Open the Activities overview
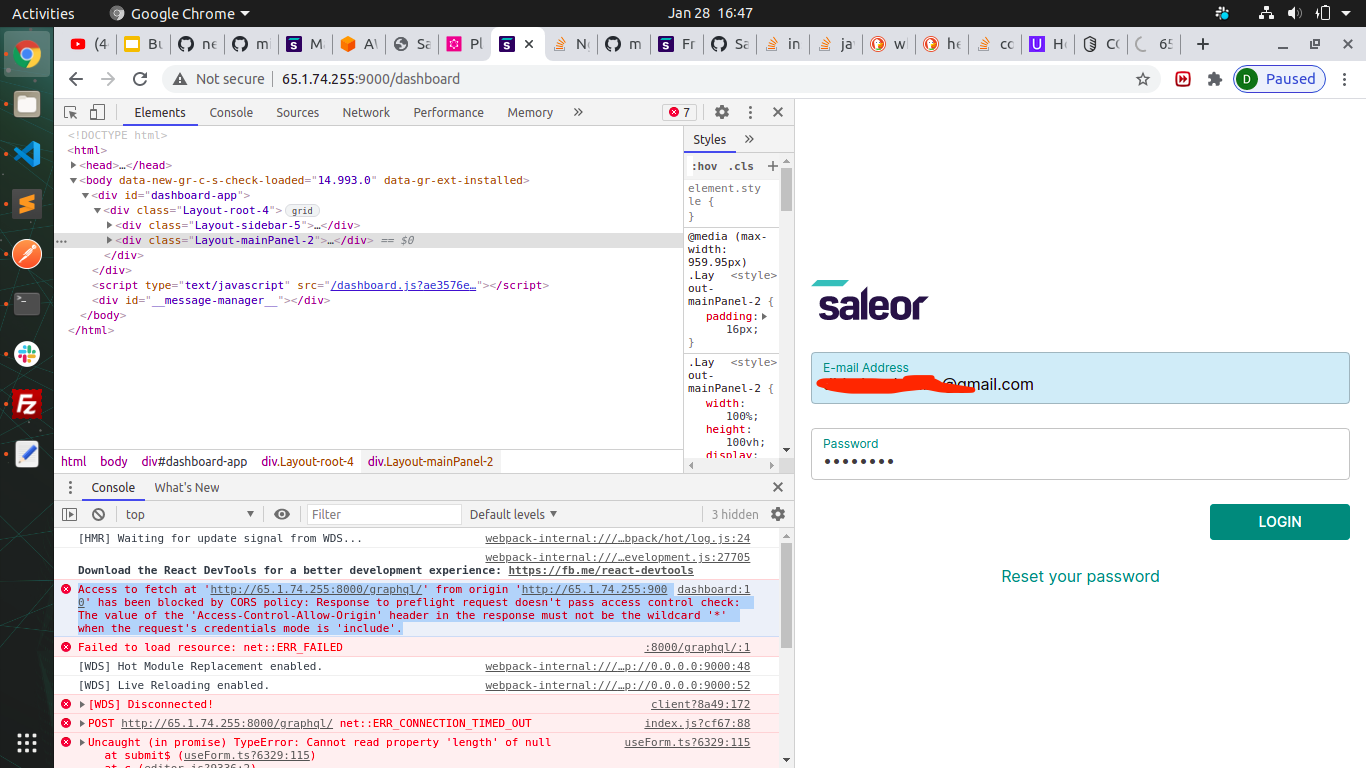This screenshot has height=768, width=1366. pos(43,13)
